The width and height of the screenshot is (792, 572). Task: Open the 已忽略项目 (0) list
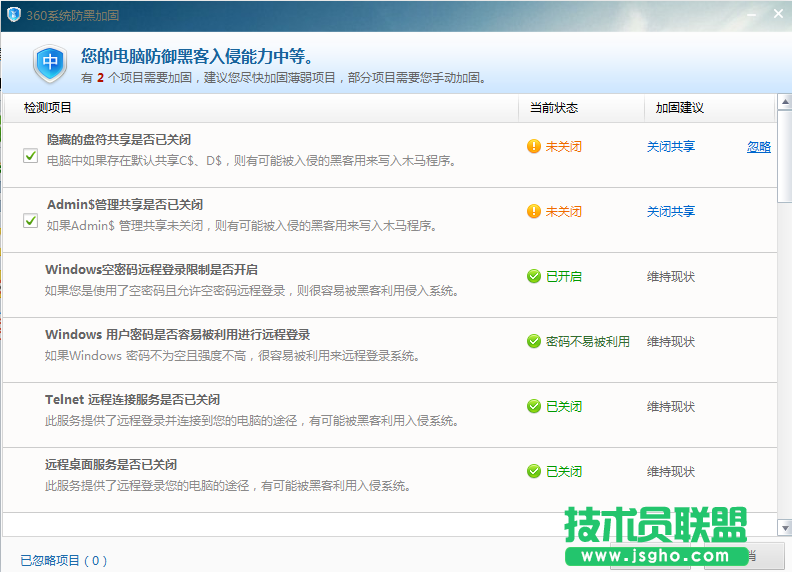(x=63, y=561)
